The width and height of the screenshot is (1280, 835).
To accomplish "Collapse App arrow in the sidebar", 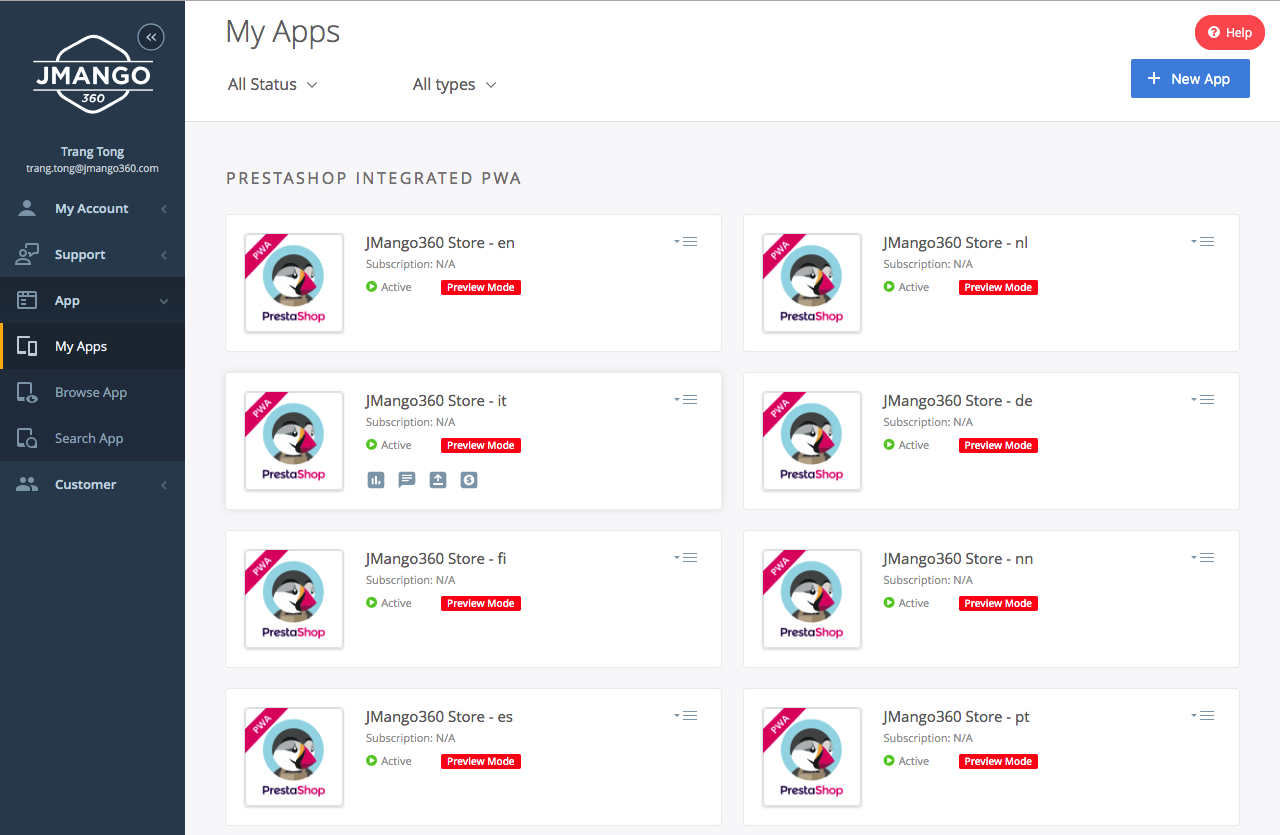I will tap(164, 301).
